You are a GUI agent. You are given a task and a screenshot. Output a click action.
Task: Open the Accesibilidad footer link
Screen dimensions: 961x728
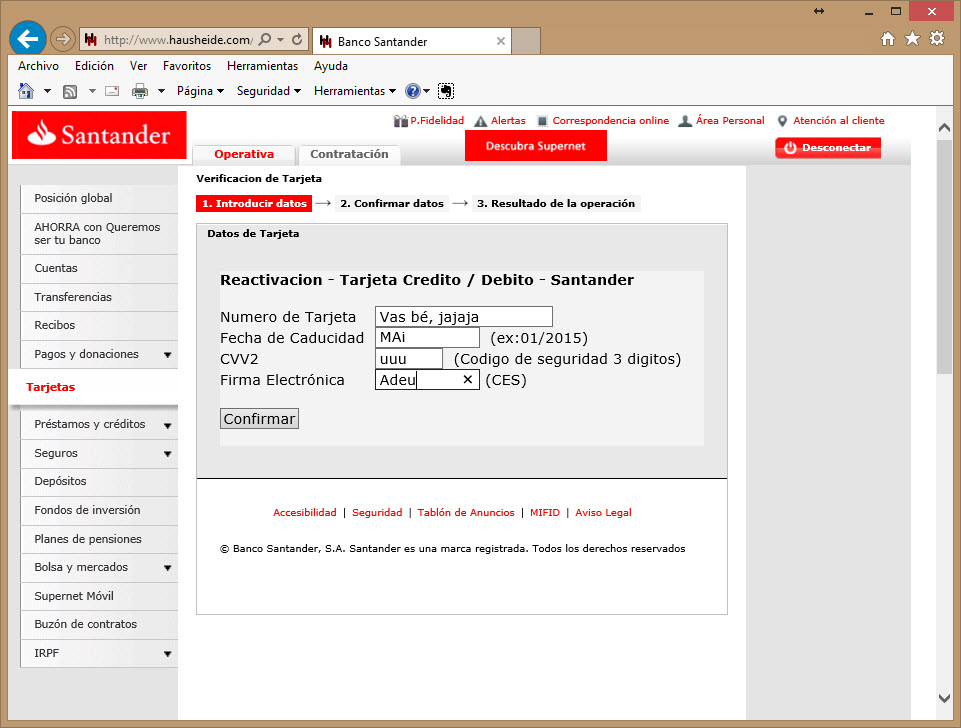pos(305,513)
